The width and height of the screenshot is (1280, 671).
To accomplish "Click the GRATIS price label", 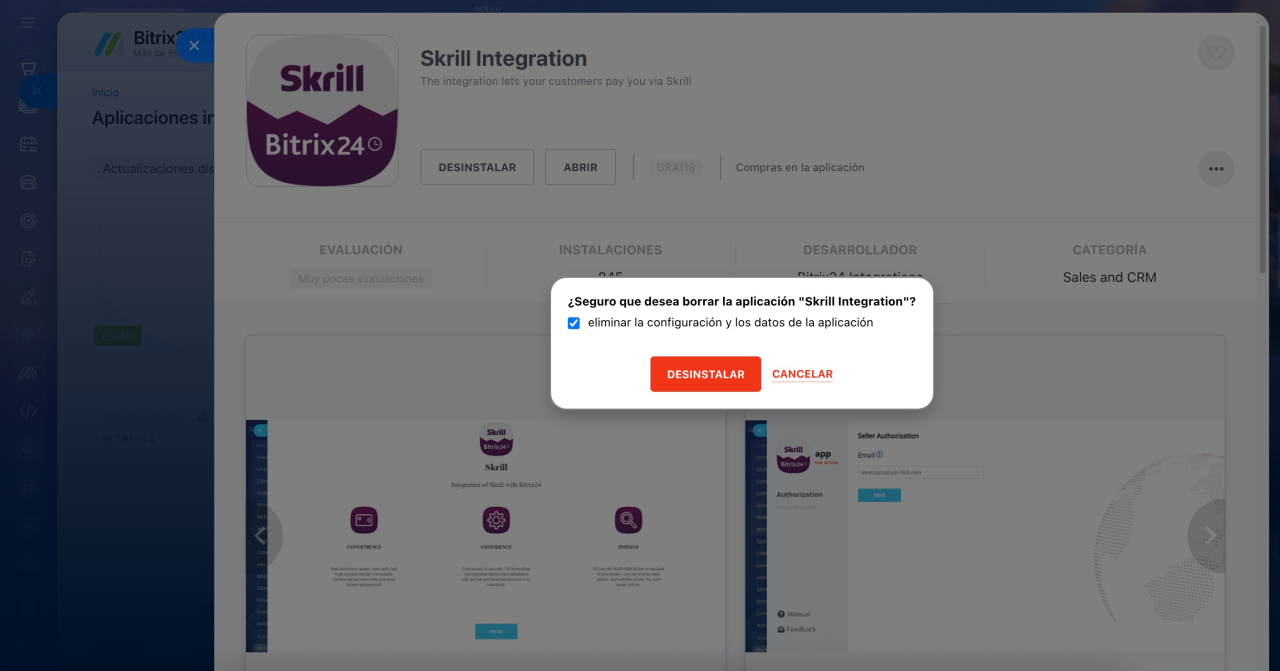I will (x=675, y=167).
